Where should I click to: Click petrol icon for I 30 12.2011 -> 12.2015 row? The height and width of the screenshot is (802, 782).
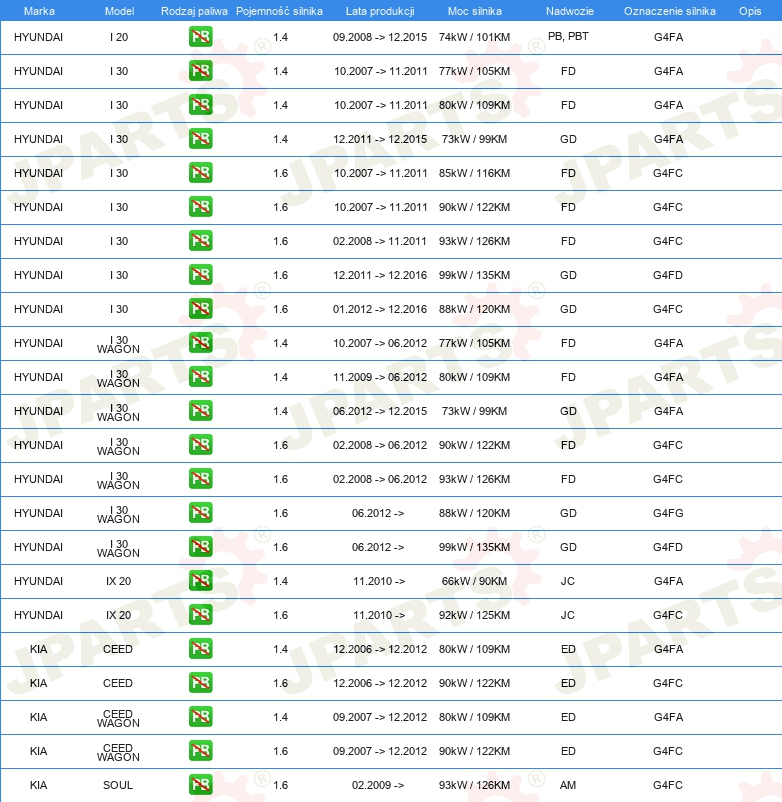point(200,139)
